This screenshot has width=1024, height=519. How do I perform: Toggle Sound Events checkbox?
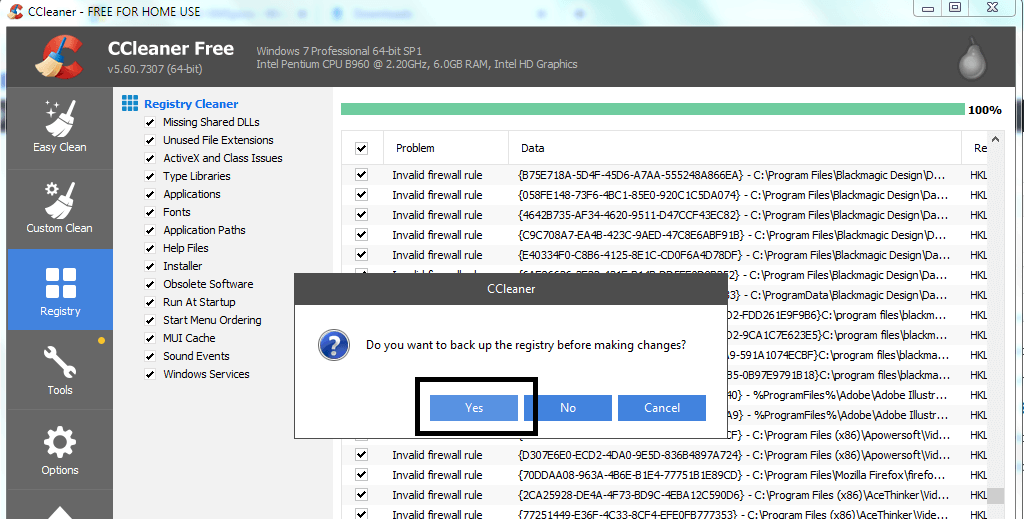coord(150,356)
